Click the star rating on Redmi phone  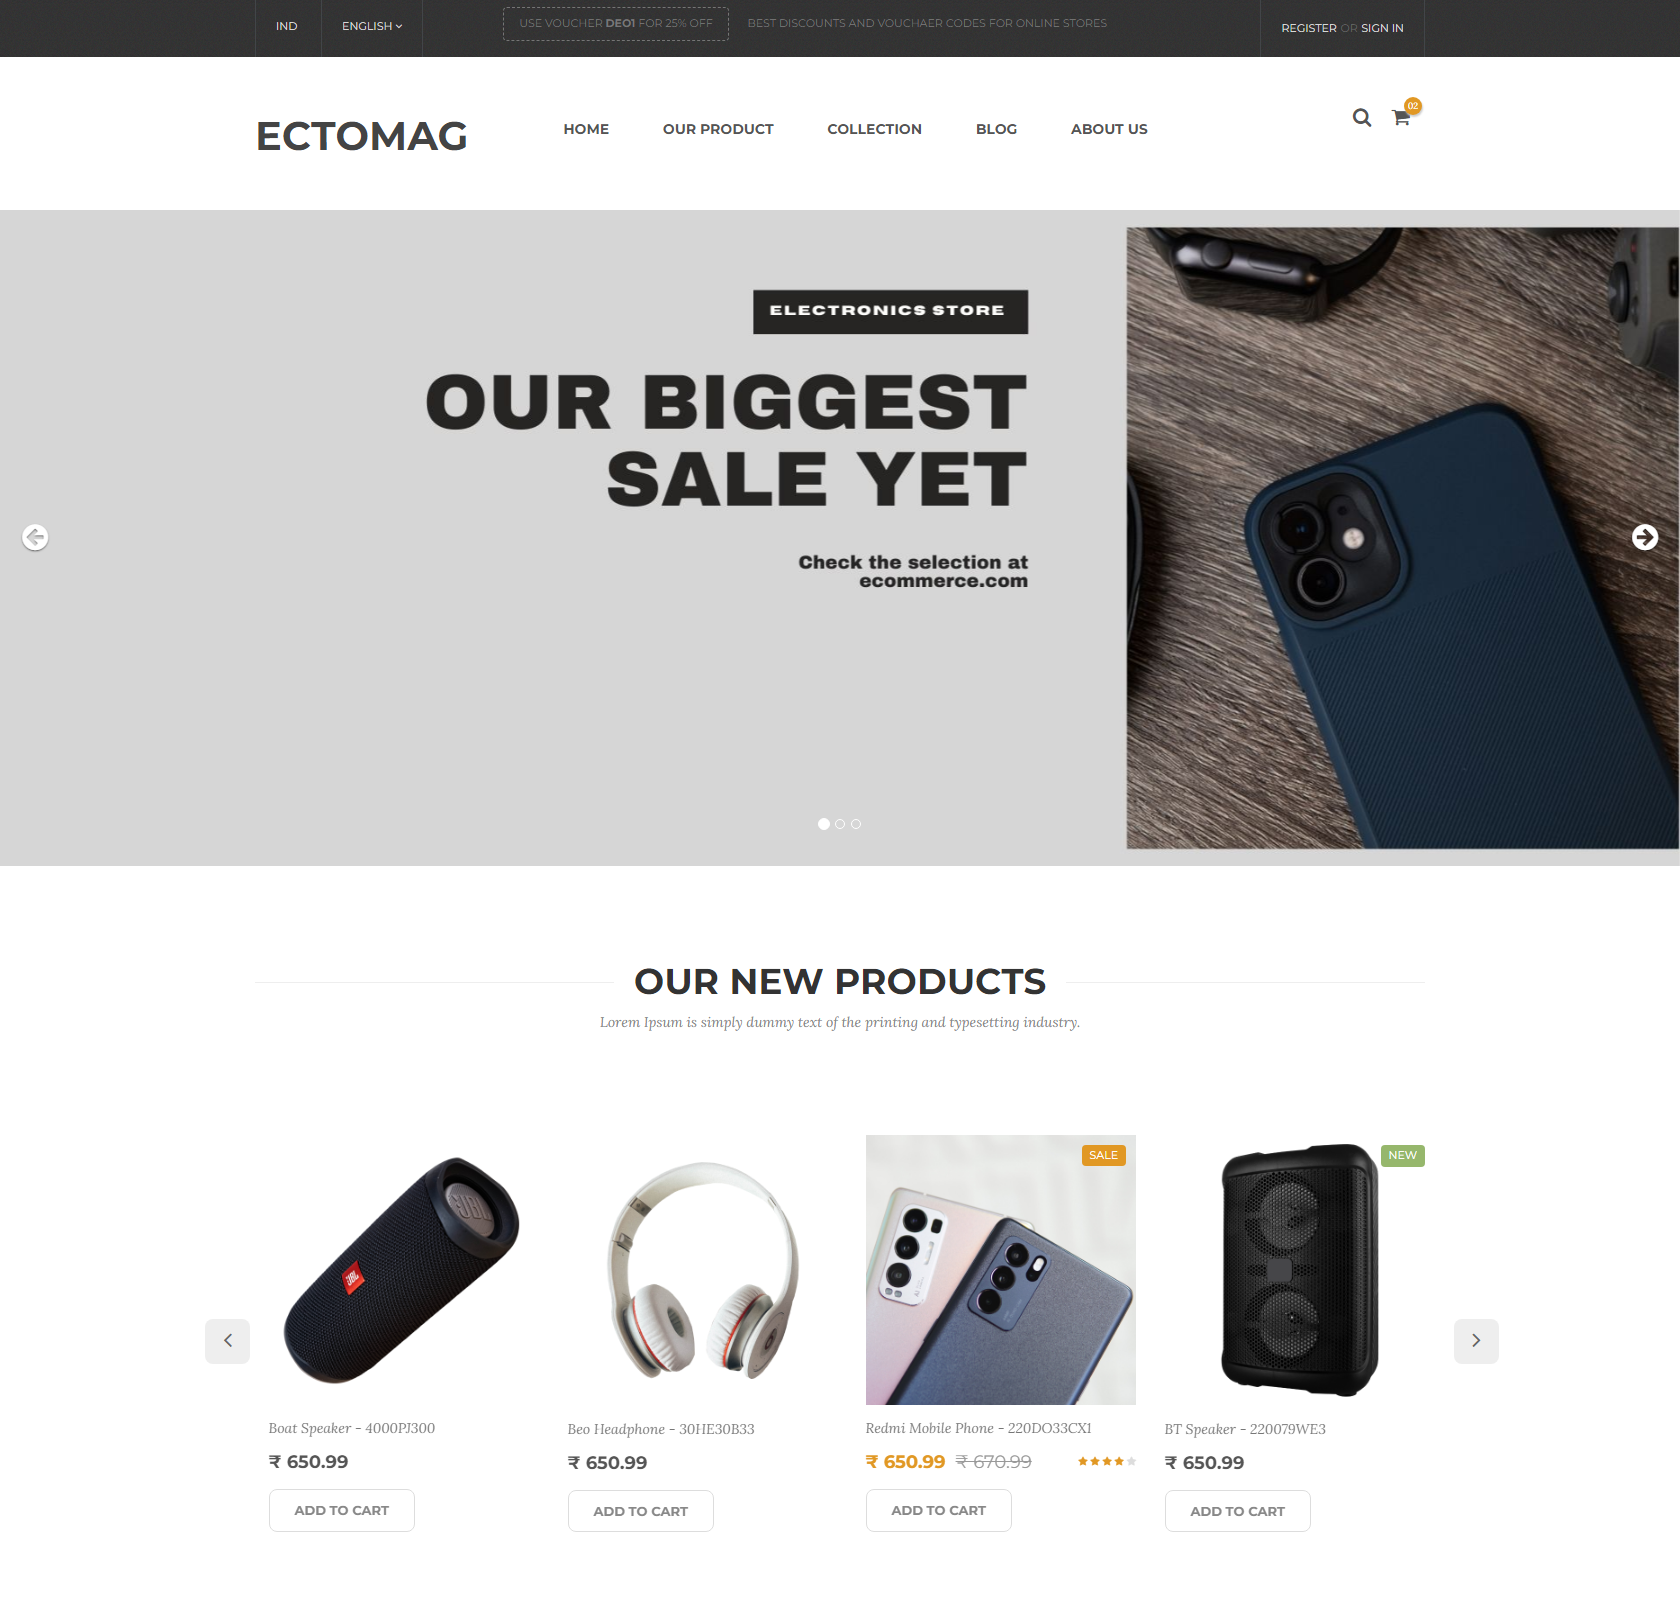(1107, 1462)
